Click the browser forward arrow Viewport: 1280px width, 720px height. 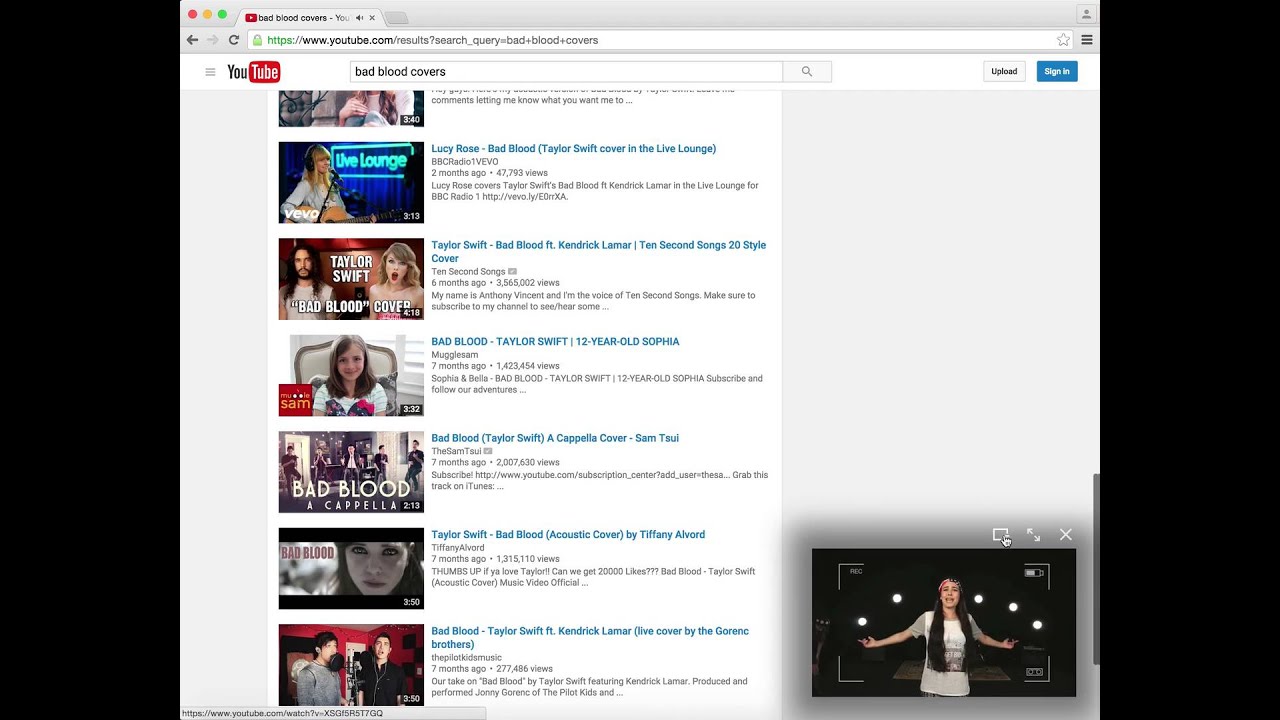212,40
